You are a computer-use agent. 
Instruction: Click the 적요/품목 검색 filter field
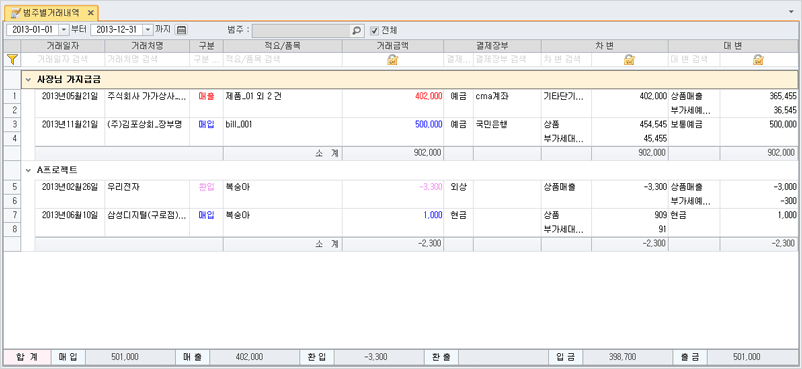[283, 60]
